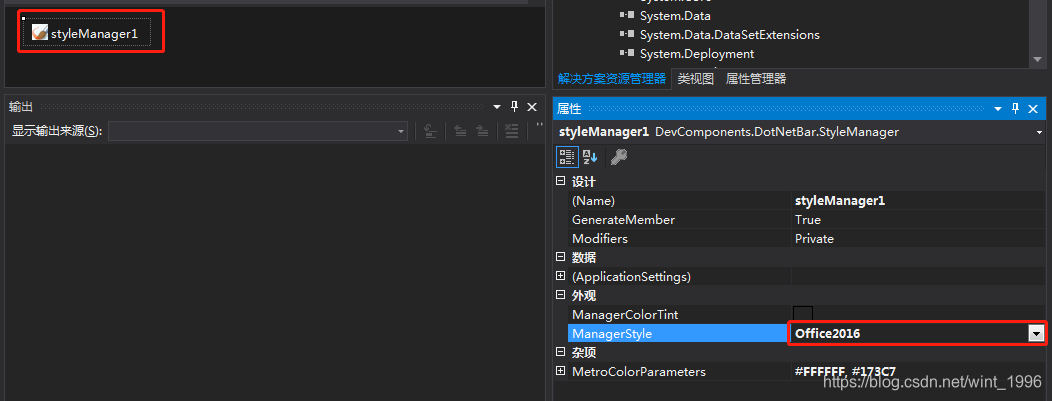The image size is (1052, 401).
Task: Click the Modifiers Private value
Action: point(814,239)
